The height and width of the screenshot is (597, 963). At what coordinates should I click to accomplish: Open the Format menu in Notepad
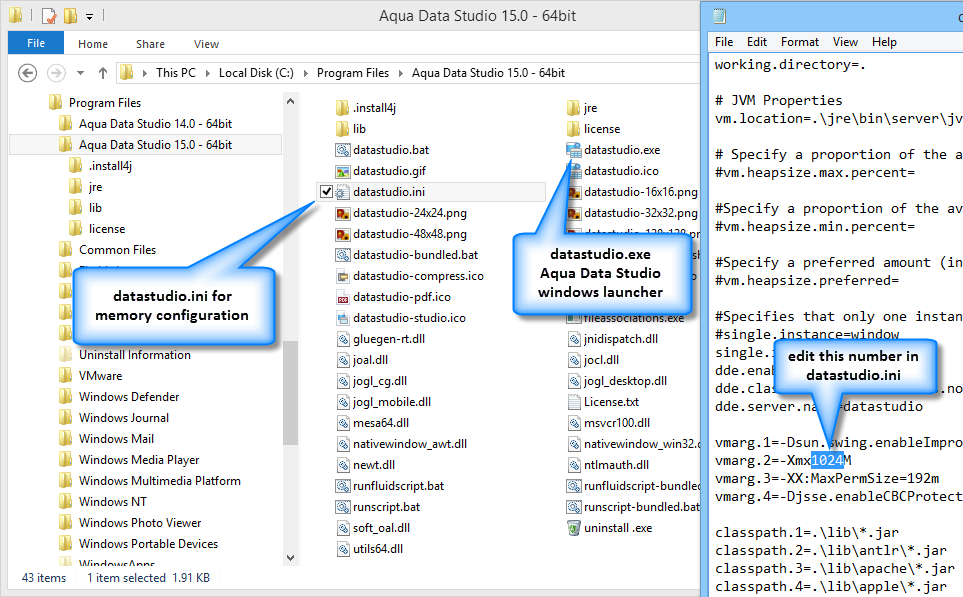click(799, 42)
